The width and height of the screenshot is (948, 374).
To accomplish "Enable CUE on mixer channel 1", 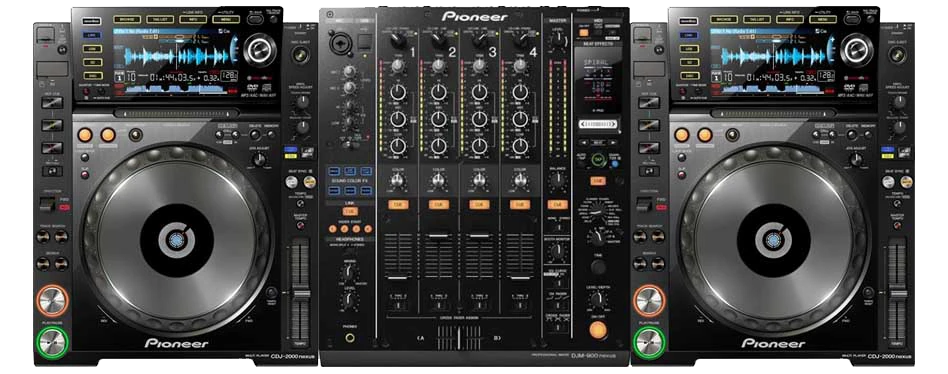I will (x=398, y=205).
